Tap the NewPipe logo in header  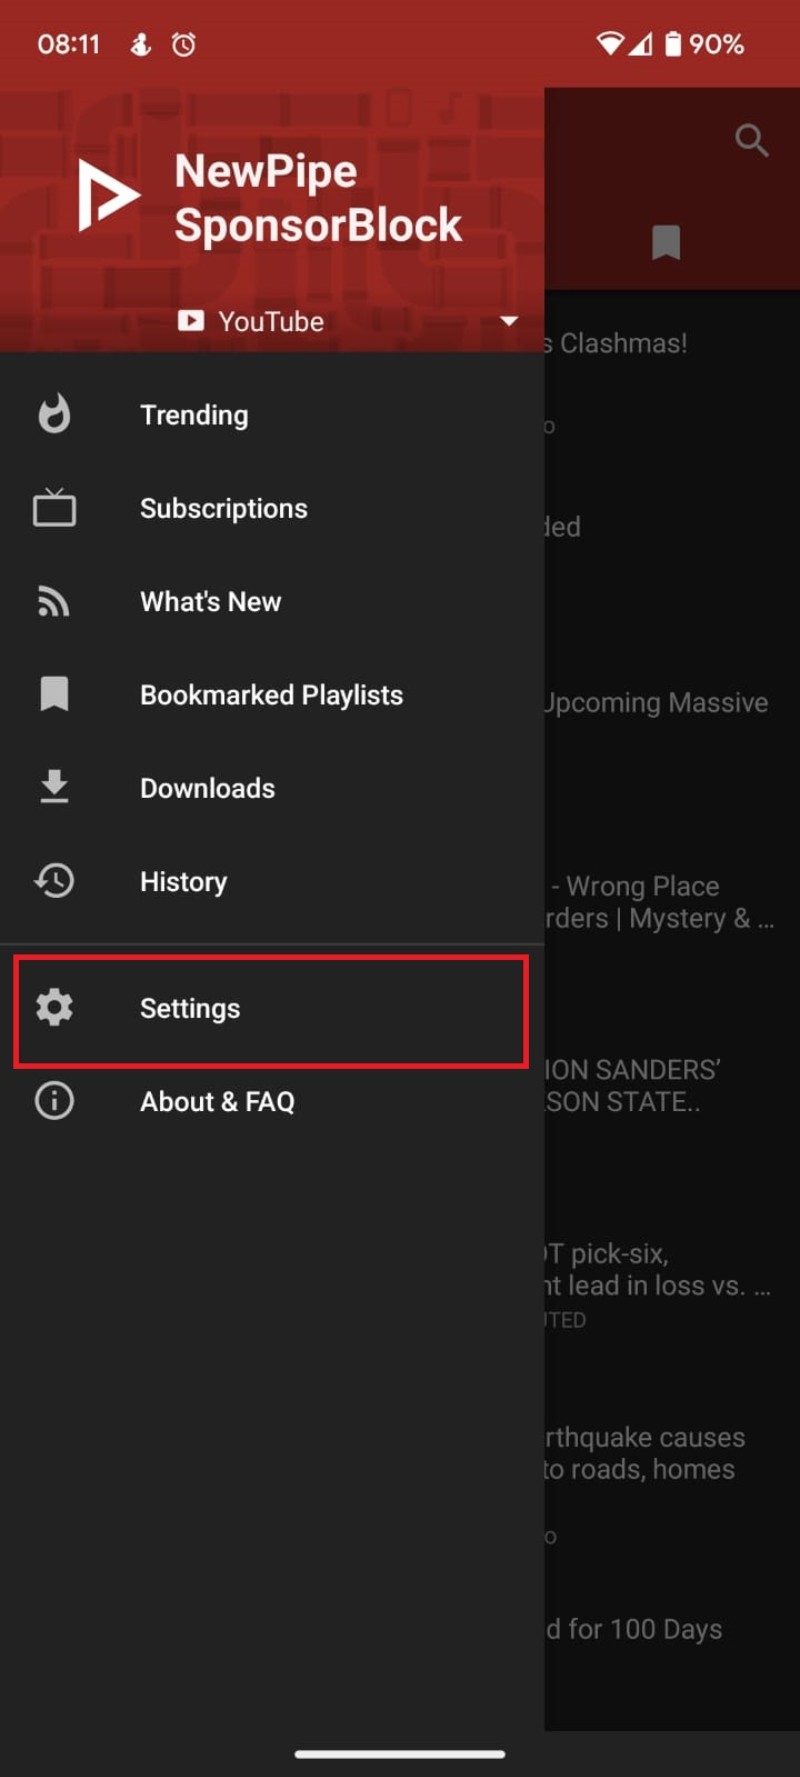[108, 195]
